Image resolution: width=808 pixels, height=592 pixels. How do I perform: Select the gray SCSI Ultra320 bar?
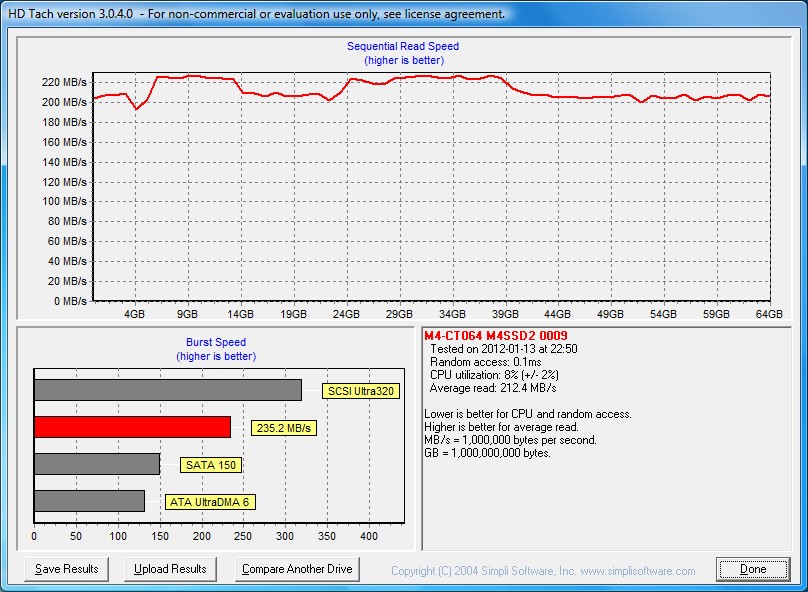tap(168, 390)
